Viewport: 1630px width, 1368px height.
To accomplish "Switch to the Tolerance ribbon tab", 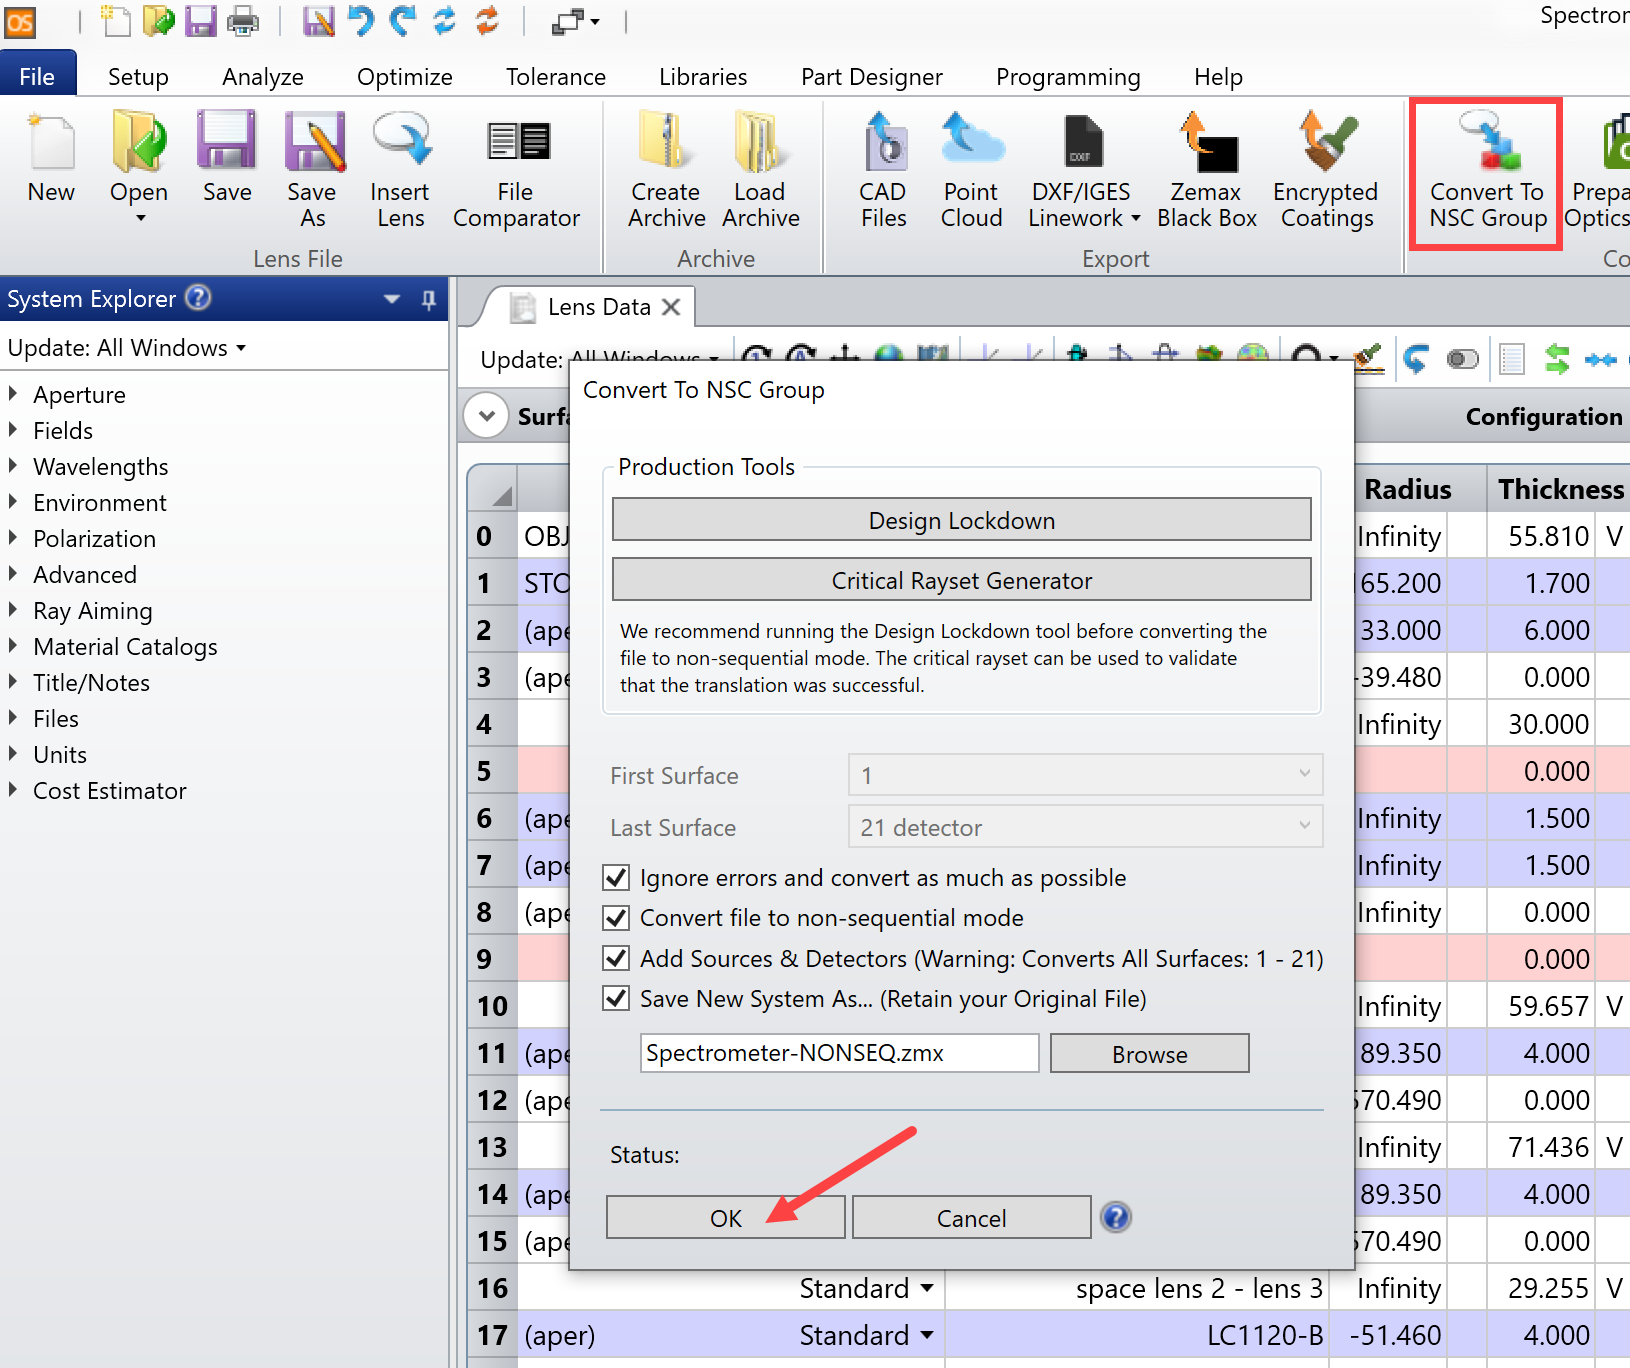I will [x=556, y=77].
